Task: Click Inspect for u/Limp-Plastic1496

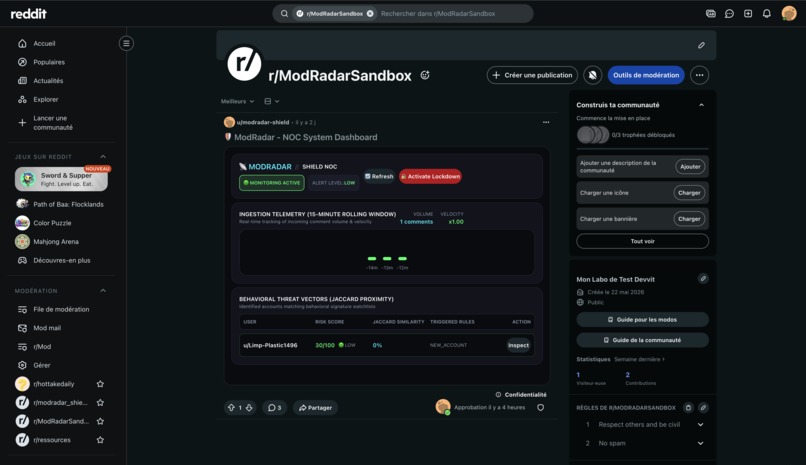Action: coord(518,345)
